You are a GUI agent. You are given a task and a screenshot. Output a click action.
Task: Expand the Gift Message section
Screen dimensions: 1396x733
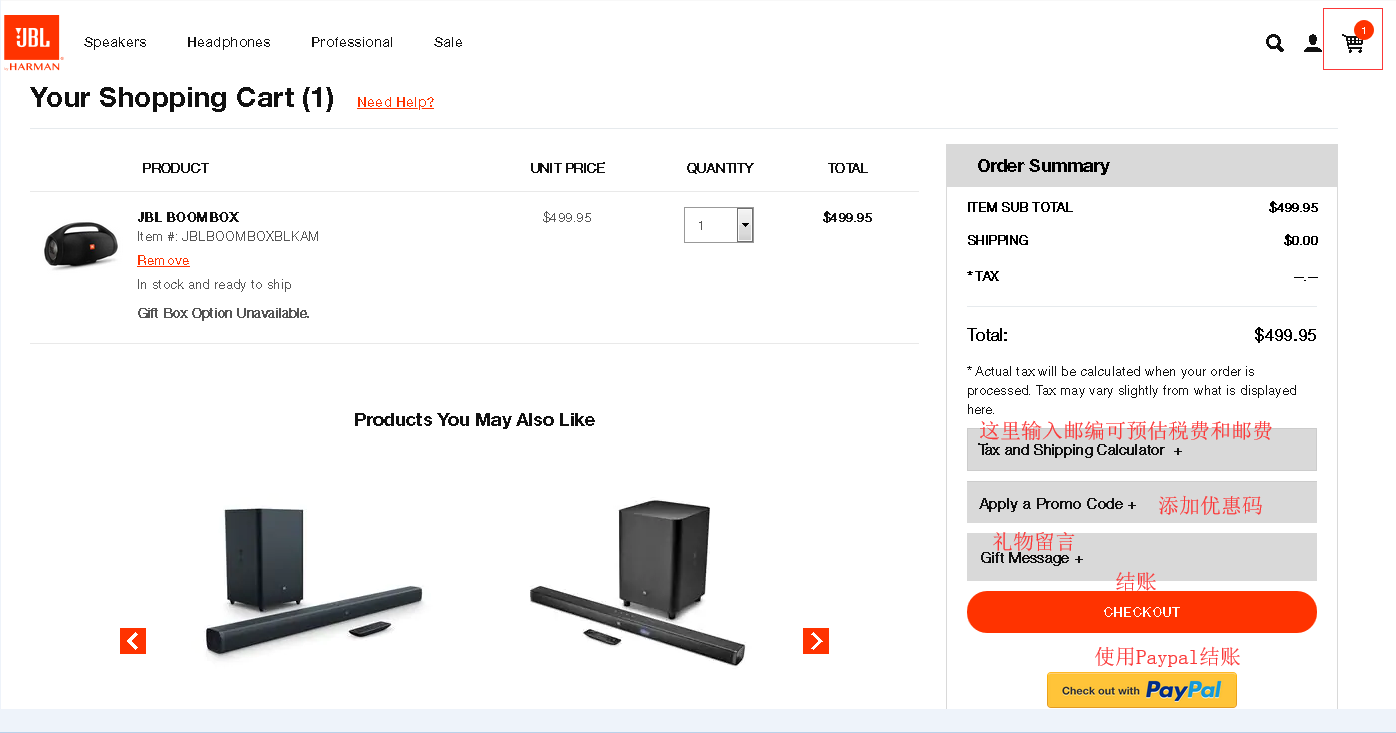1141,558
